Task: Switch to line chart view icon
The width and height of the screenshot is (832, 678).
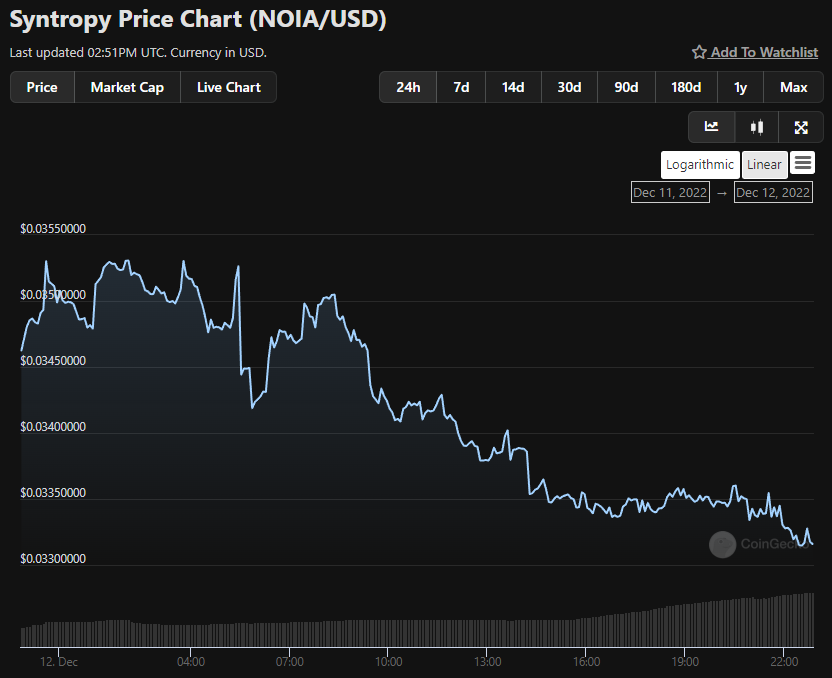Action: (x=711, y=127)
